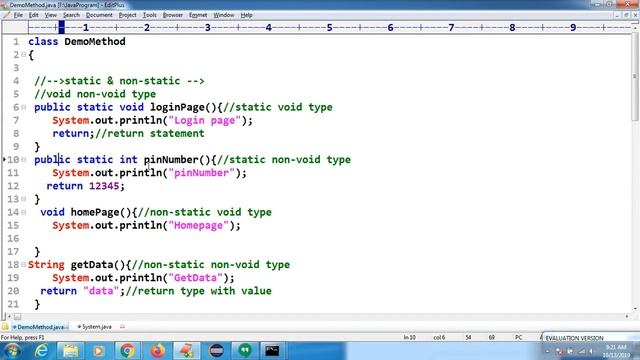Image resolution: width=640 pixels, height=360 pixels.
Task: Click on the loginPage method name
Action: coord(177,107)
